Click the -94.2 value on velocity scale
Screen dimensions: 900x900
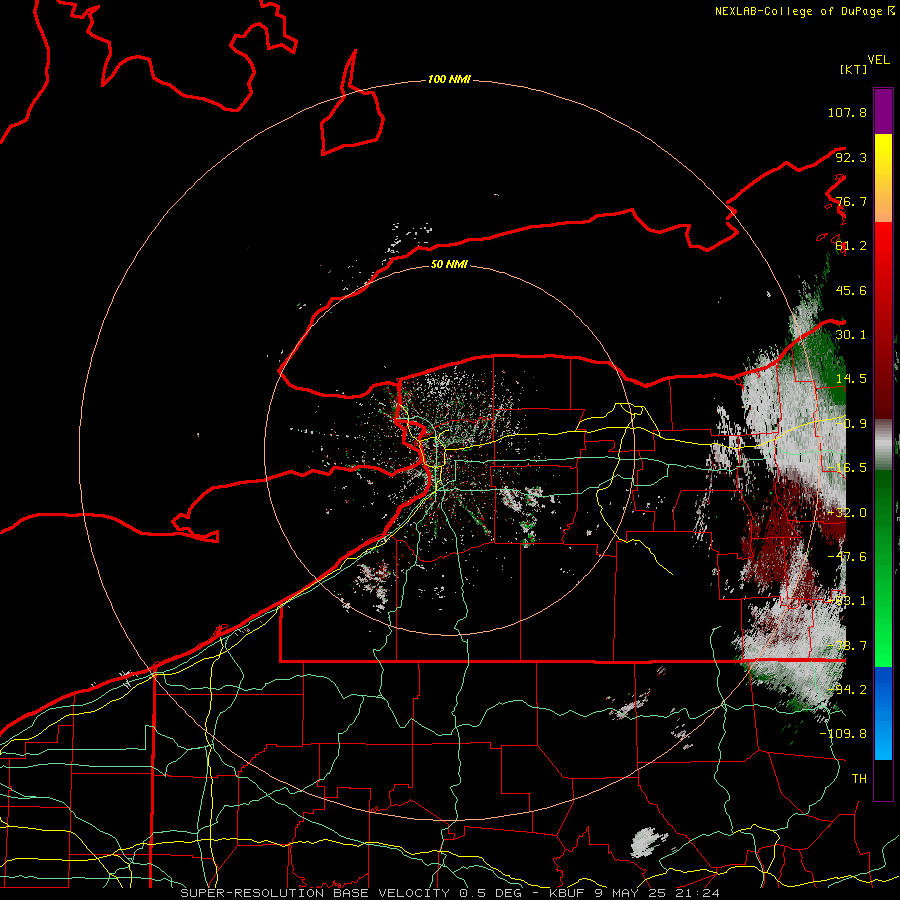(x=847, y=689)
